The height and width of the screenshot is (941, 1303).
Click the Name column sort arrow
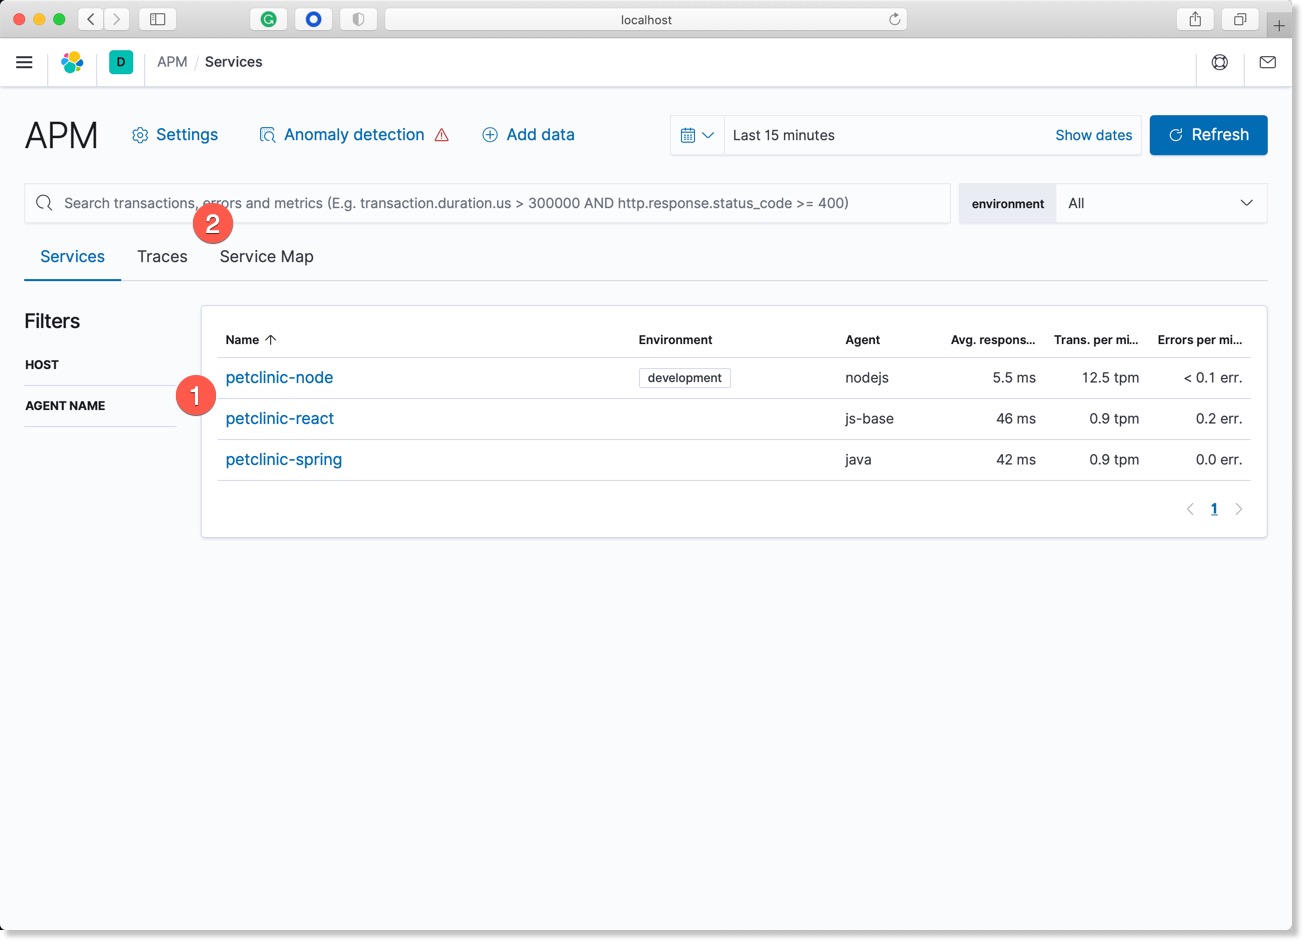(x=270, y=340)
